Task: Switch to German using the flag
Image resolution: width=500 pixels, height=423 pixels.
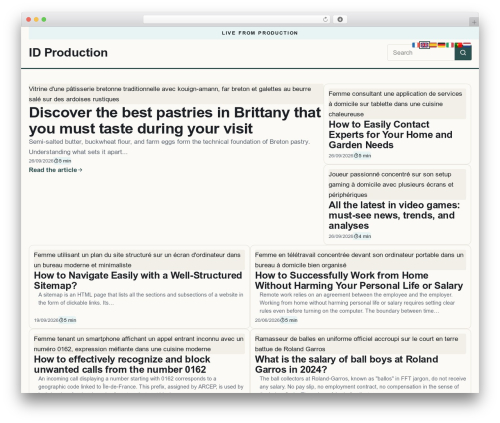Action: (441, 45)
